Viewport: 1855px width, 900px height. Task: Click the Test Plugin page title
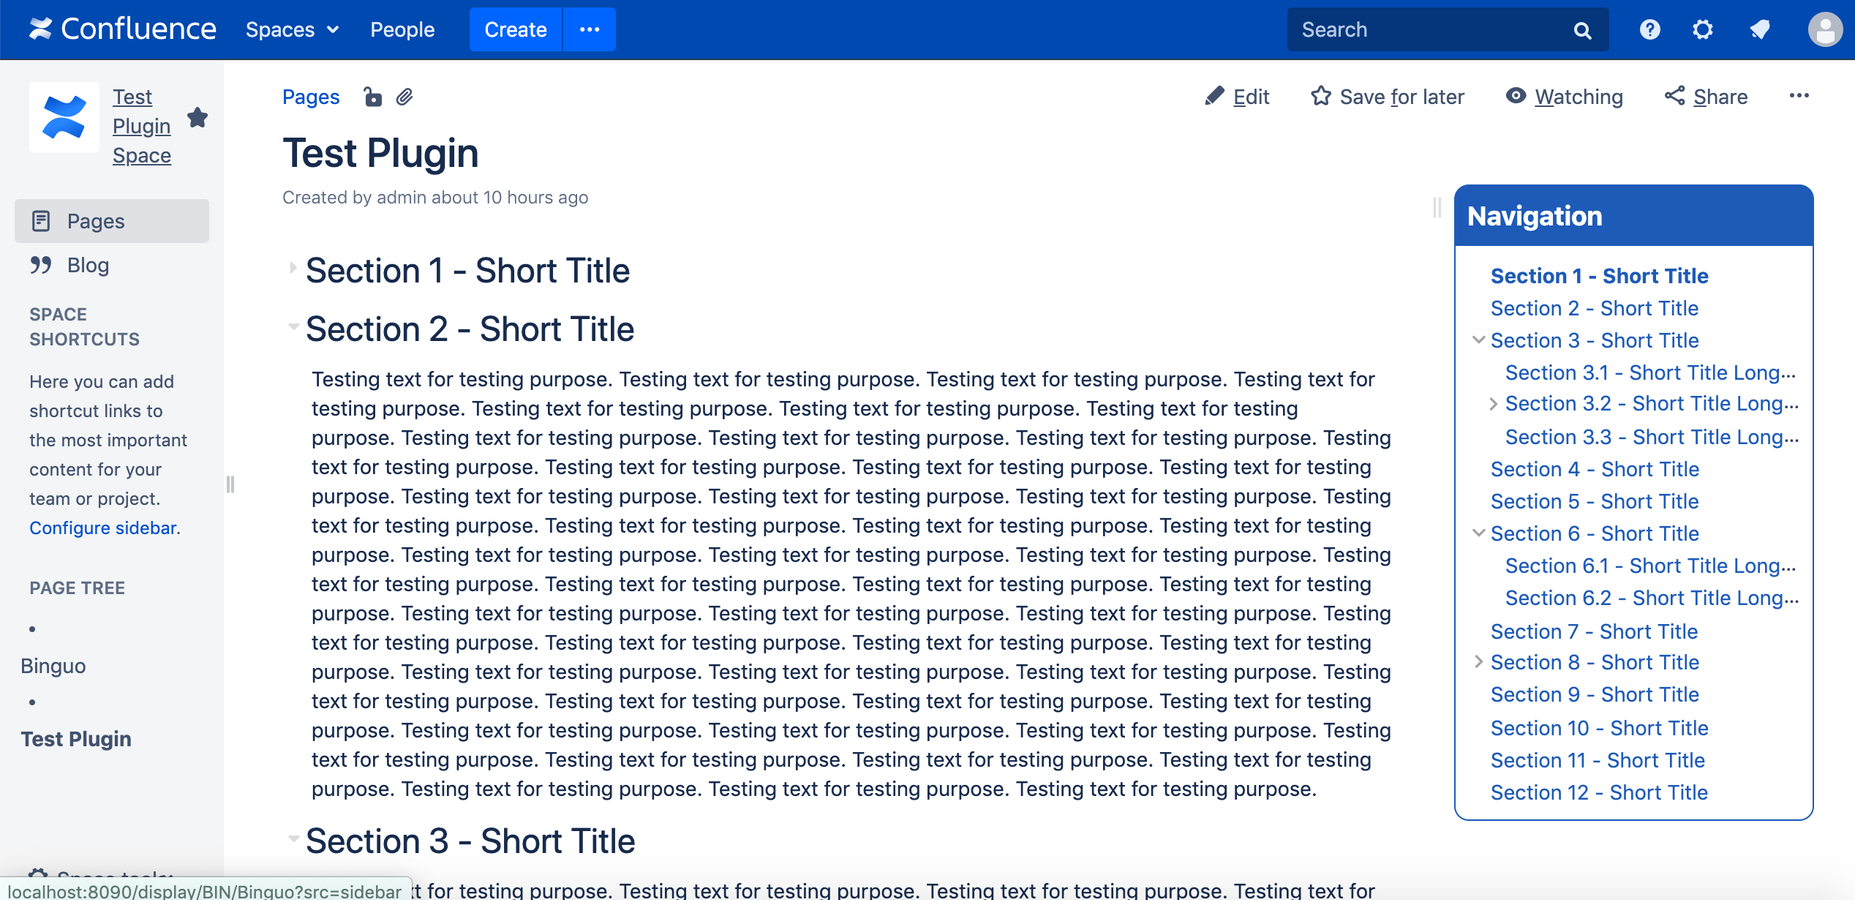click(381, 153)
